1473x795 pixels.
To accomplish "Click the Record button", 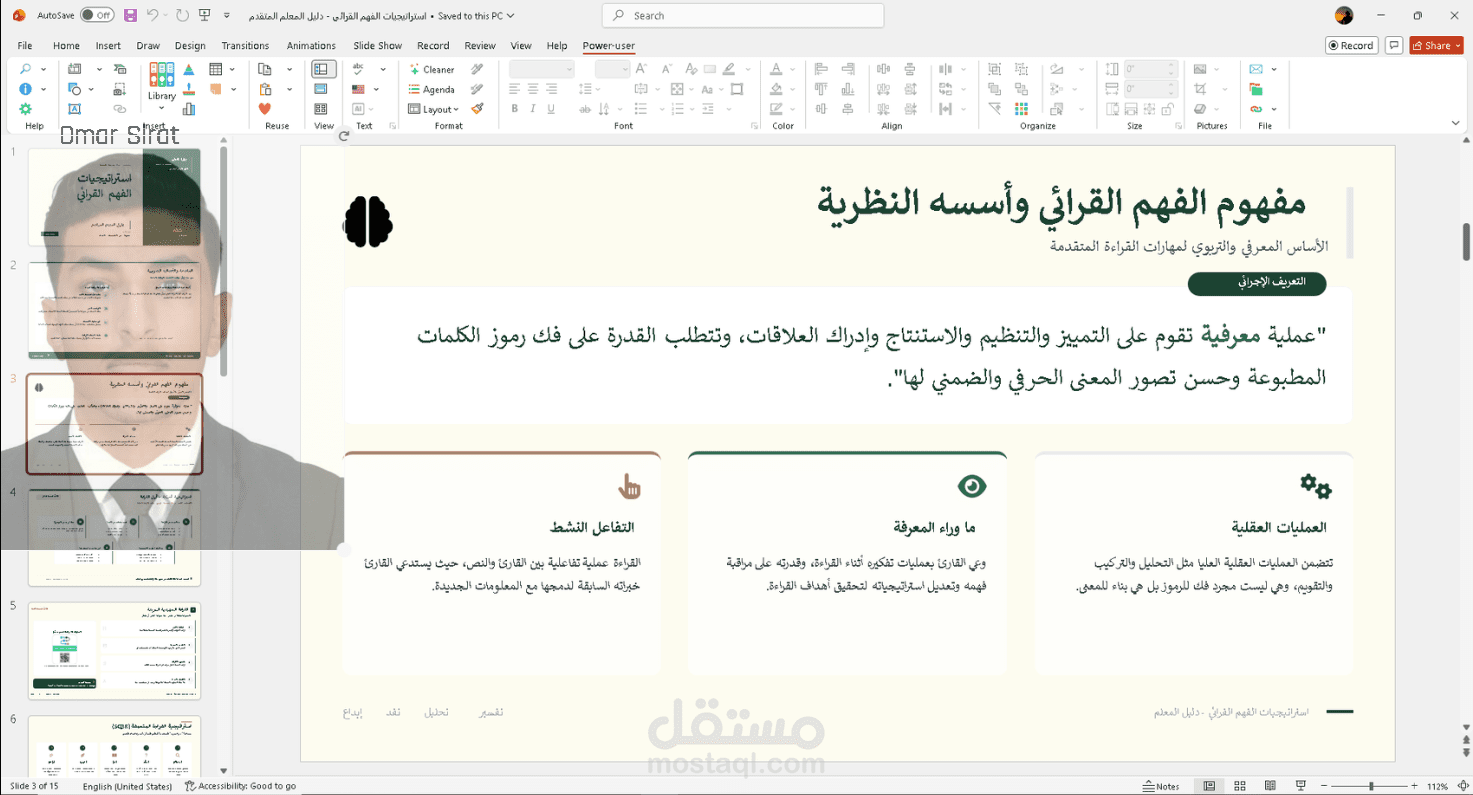I will tap(1351, 45).
